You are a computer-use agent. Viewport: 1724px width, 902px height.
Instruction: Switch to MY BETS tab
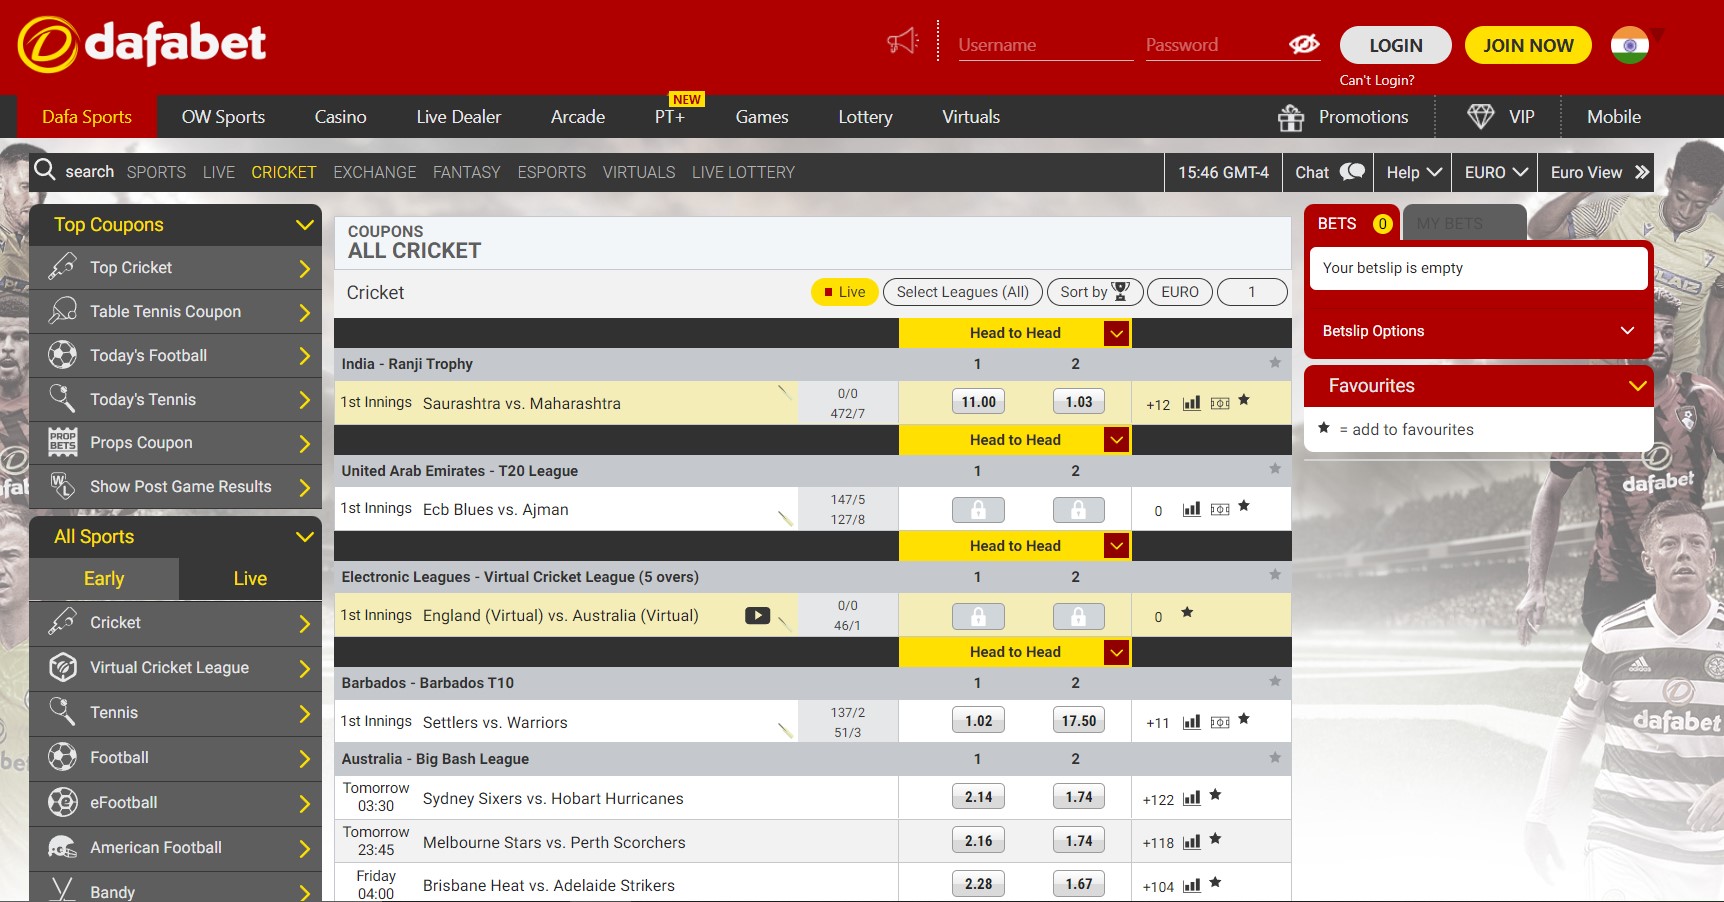tap(1464, 223)
